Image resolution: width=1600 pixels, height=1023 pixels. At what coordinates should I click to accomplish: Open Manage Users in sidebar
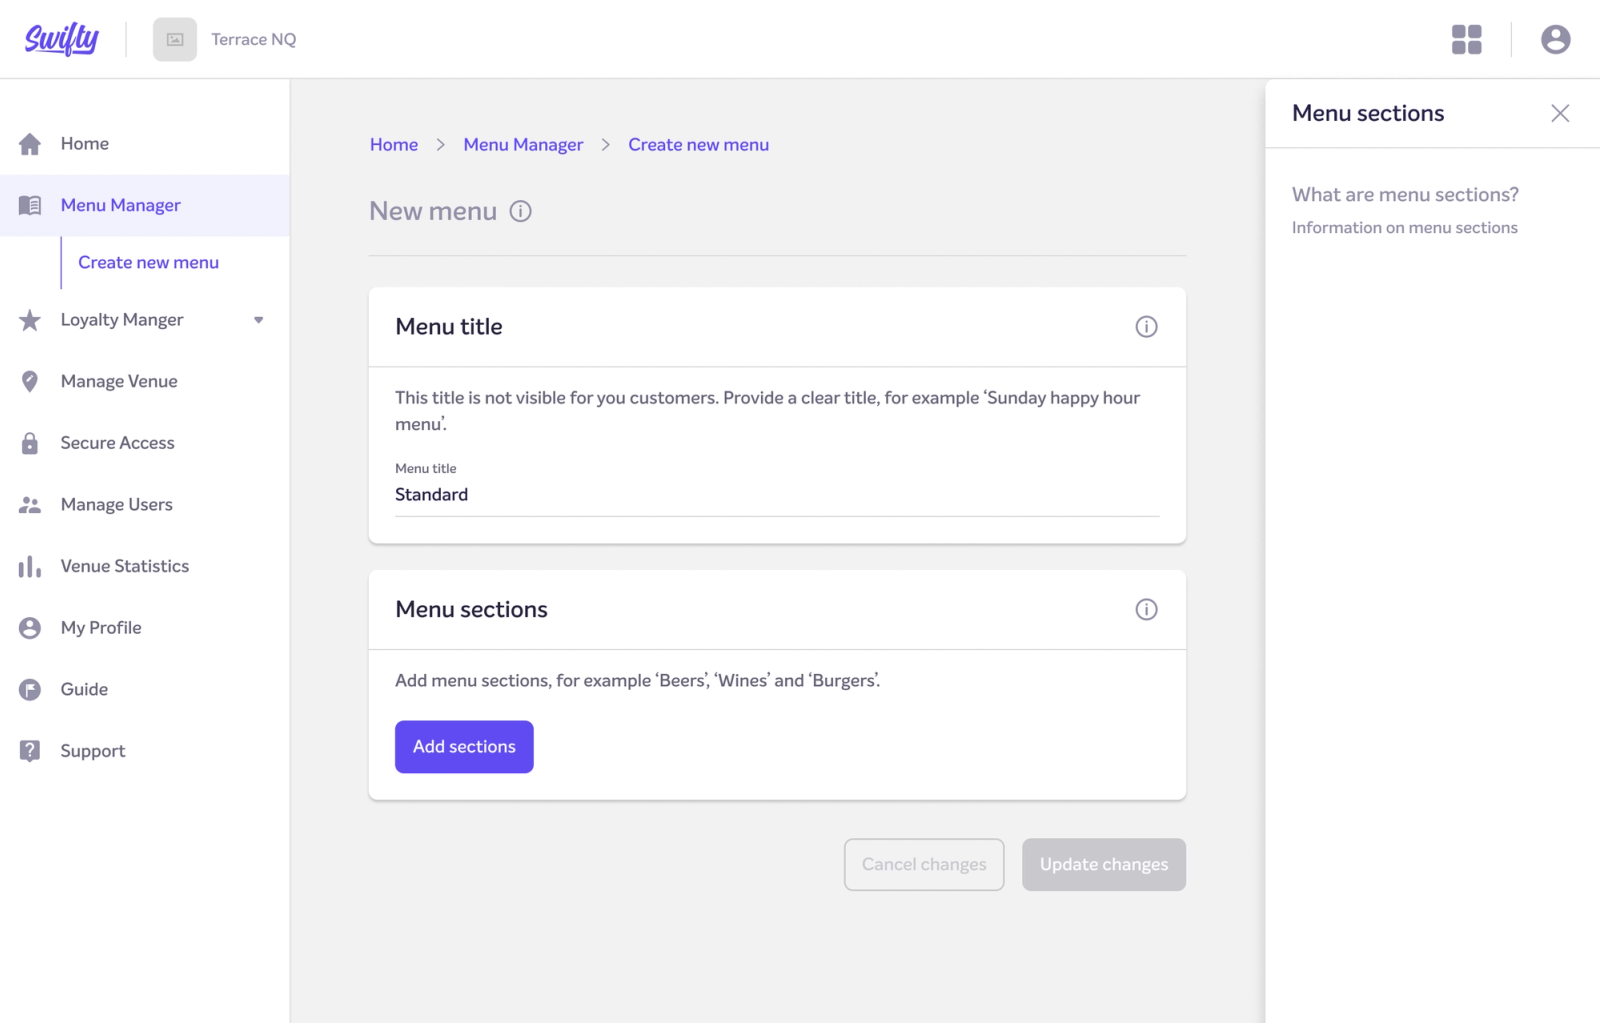pos(145,505)
